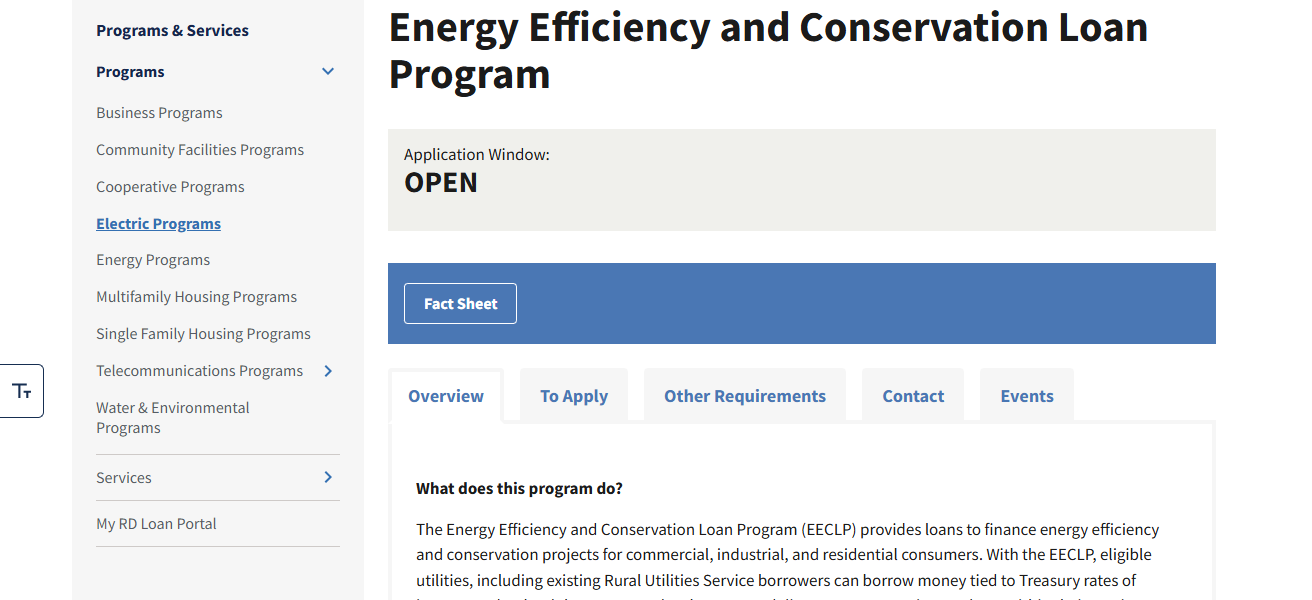Go to Single Family Housing Programs
This screenshot has height=600, width=1312.
203,333
